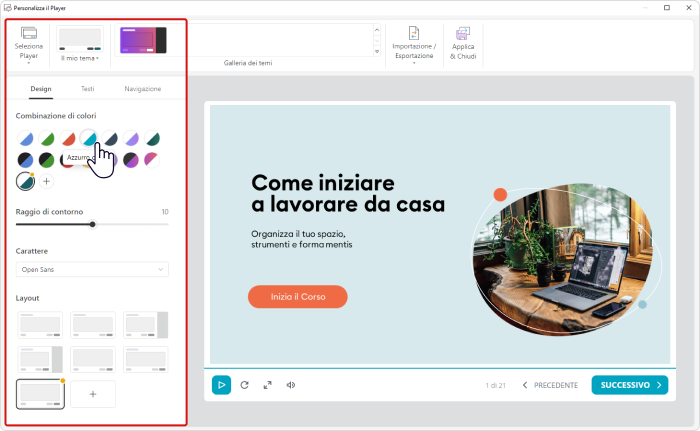Click the Raggio di contorno slider handle
The image size is (700, 431).
pyautogui.click(x=92, y=224)
